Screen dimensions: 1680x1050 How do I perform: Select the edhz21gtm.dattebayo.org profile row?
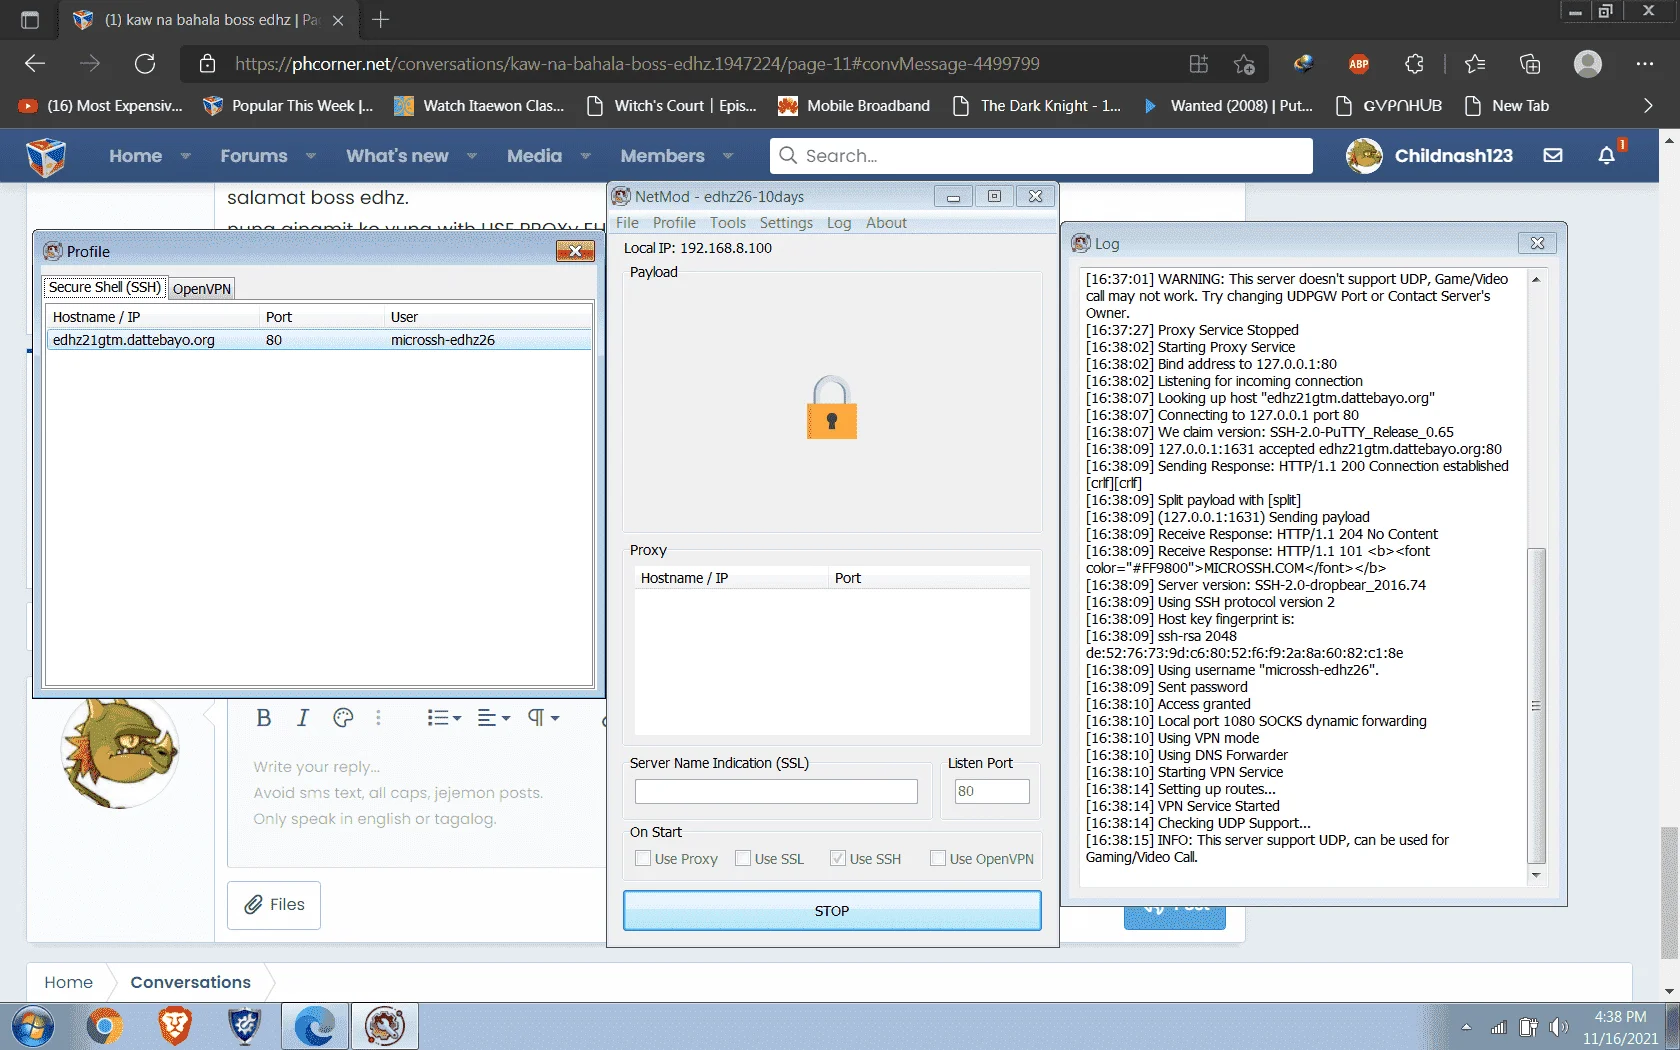(x=319, y=340)
